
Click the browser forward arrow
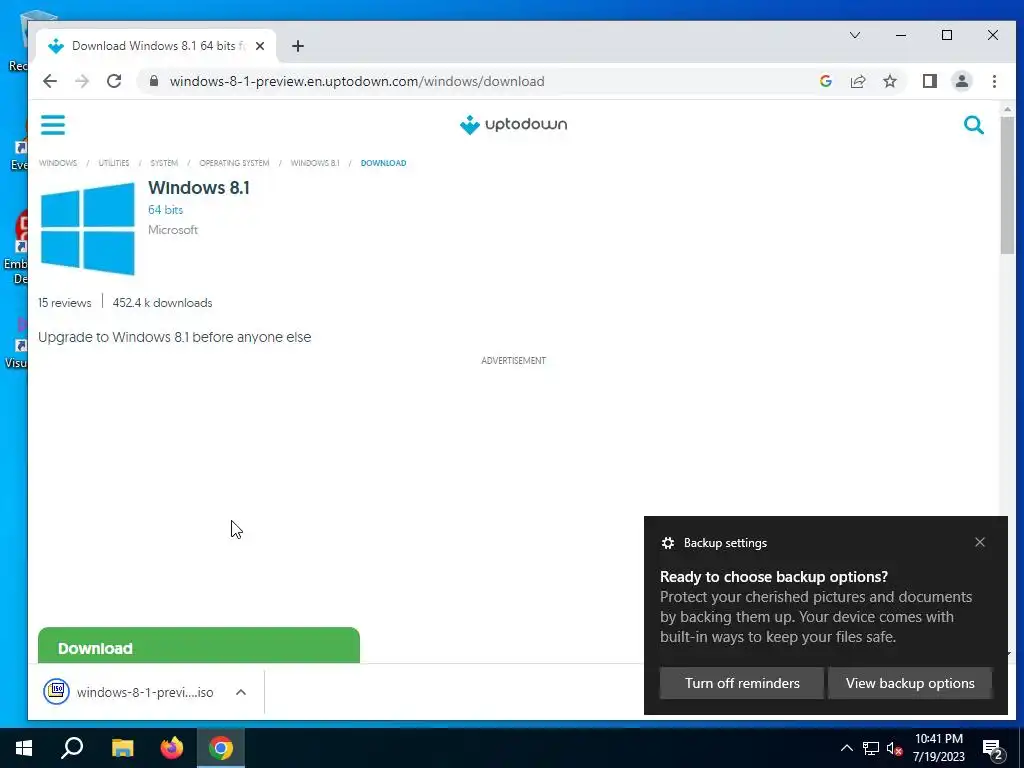(82, 81)
